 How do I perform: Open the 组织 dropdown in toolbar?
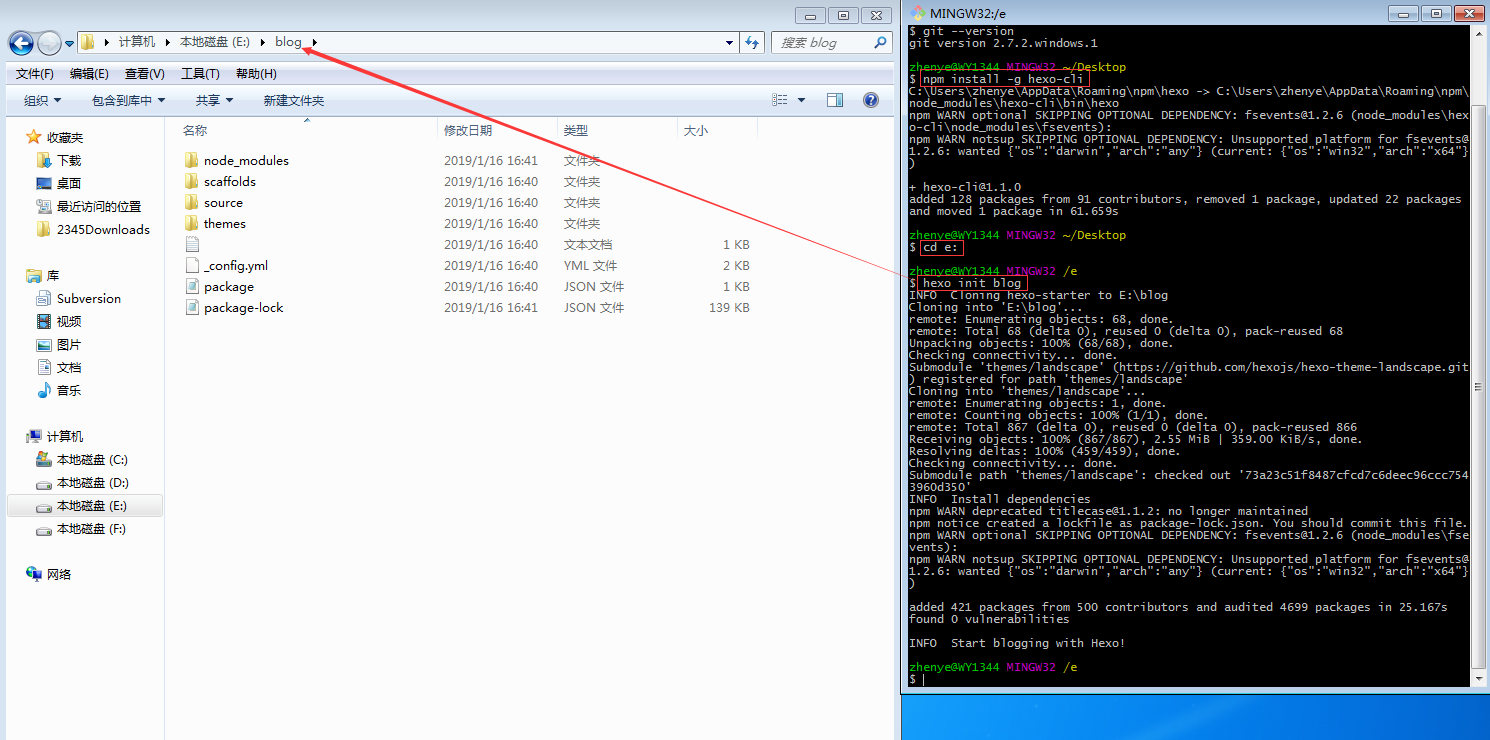pos(43,100)
